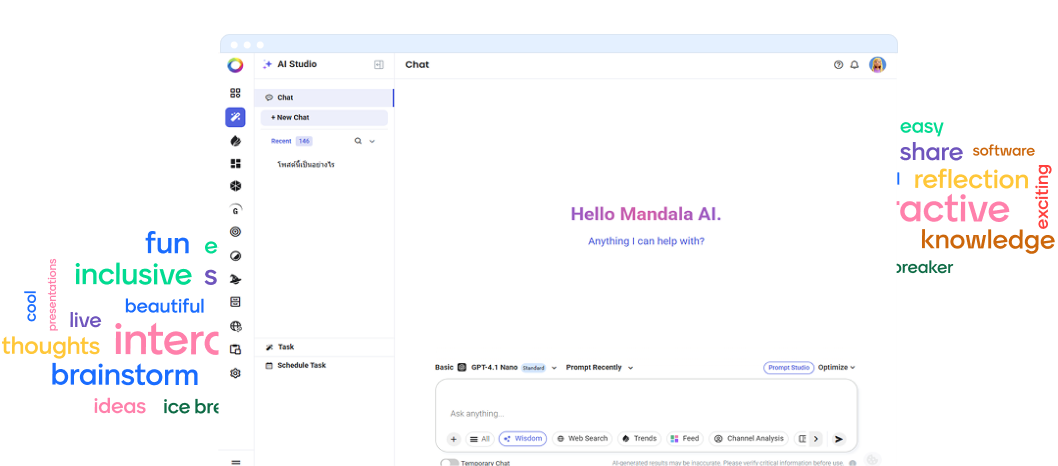Open the settings gear in sidebar
Screen dimensions: 1058x466
pos(235,373)
